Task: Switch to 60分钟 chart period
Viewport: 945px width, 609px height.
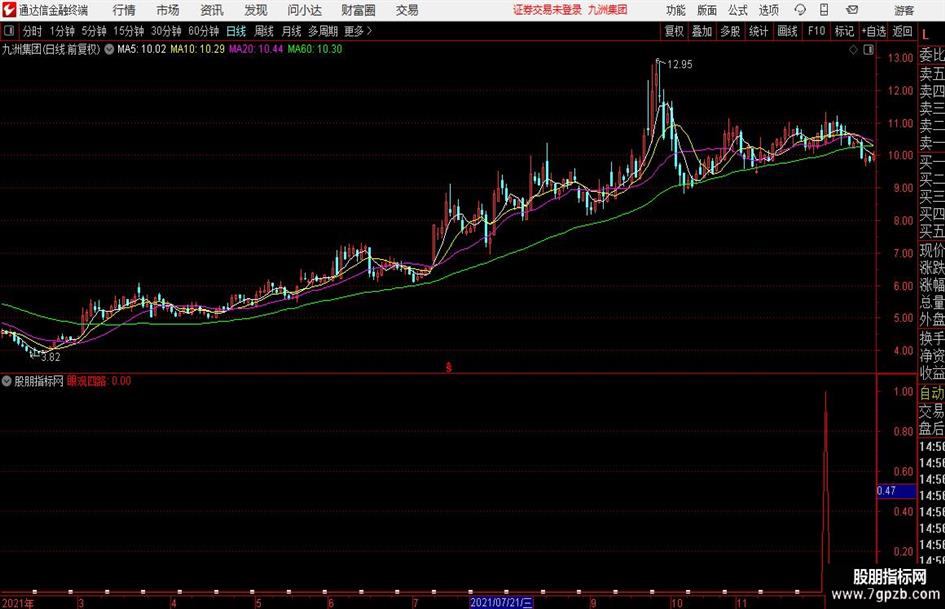Action: (203, 31)
